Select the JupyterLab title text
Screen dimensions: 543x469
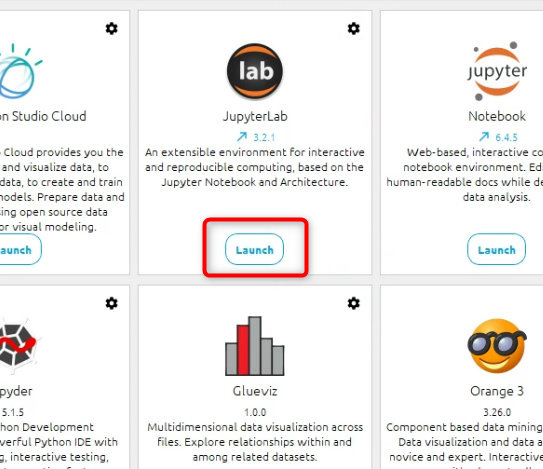click(x=255, y=116)
